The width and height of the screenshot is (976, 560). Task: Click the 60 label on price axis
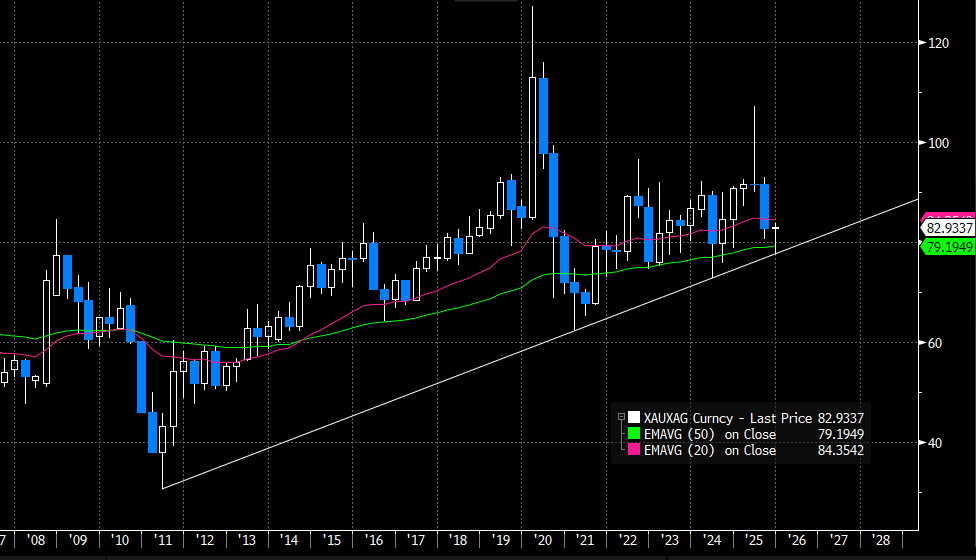click(x=934, y=343)
